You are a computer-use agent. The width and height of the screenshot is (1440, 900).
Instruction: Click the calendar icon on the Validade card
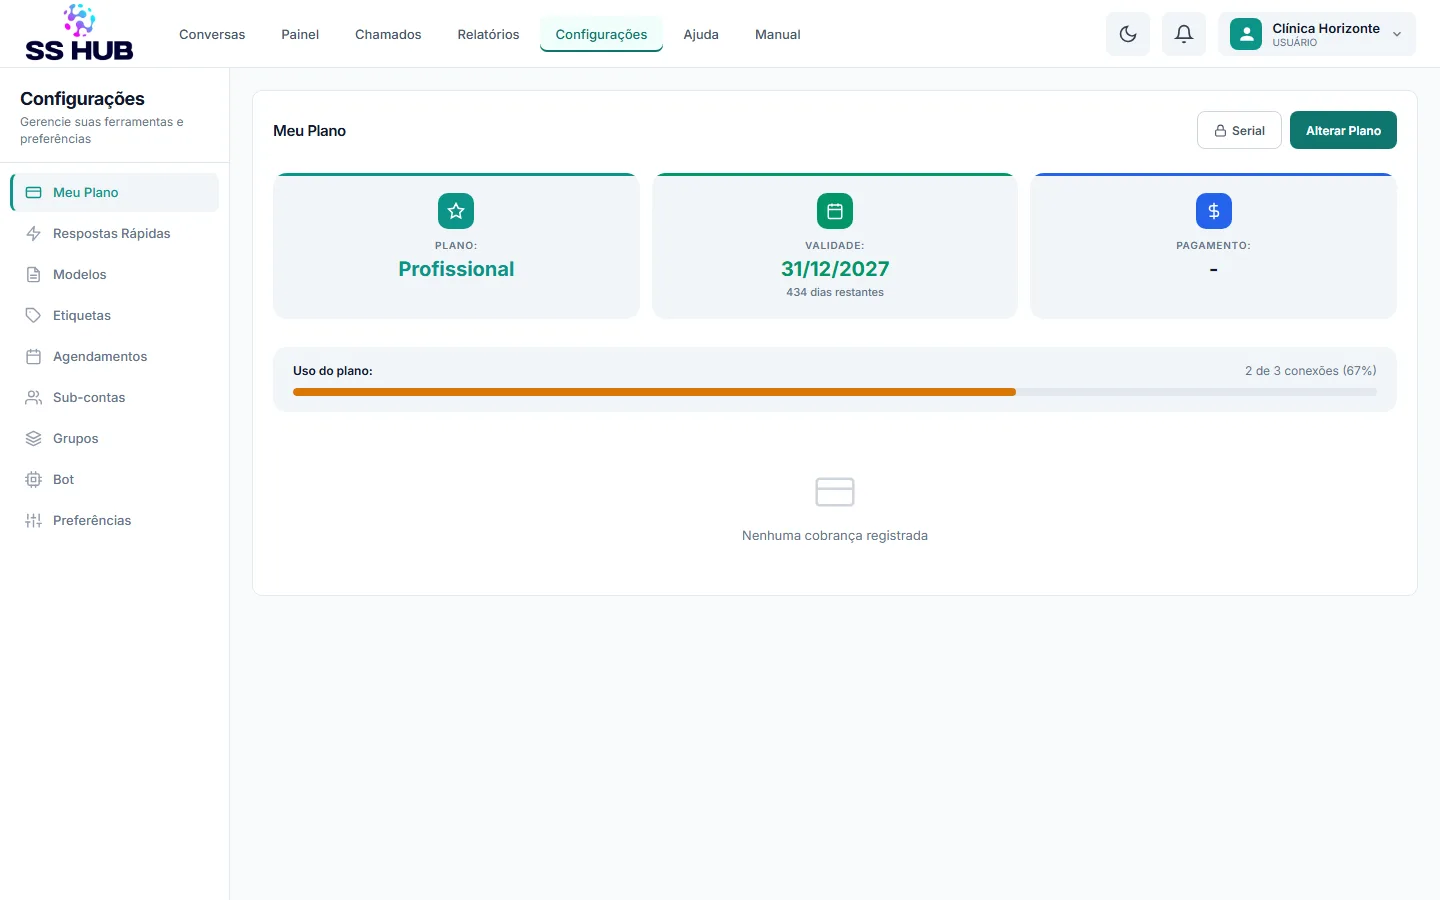835,211
